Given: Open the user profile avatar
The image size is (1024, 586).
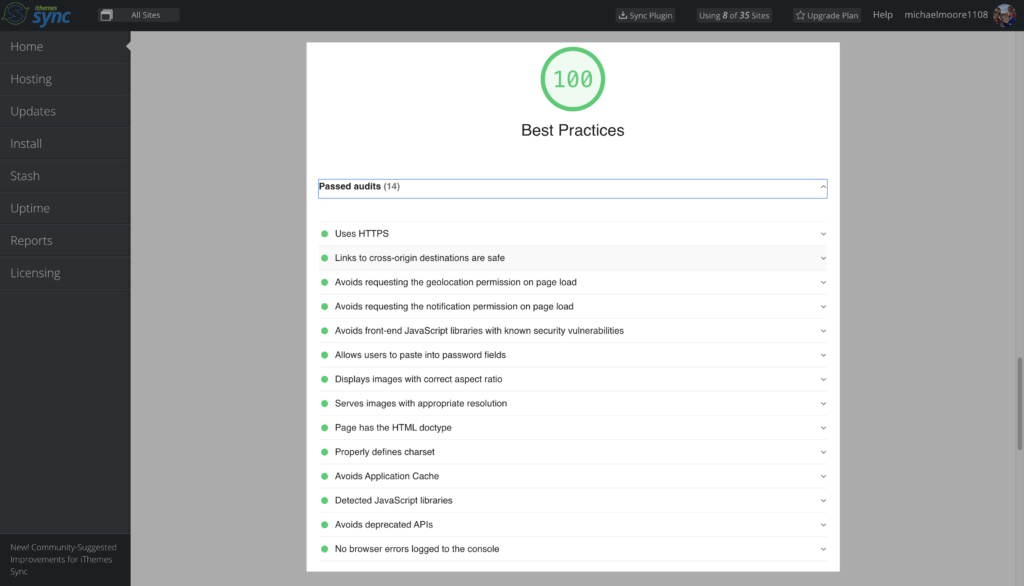Looking at the screenshot, I should point(1004,14).
